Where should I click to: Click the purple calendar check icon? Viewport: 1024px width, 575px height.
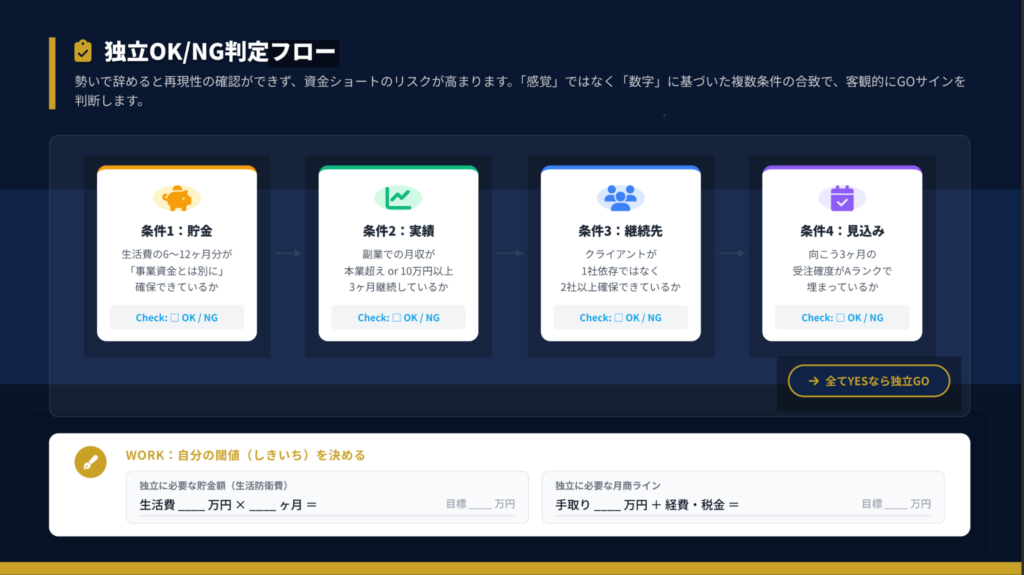842,198
